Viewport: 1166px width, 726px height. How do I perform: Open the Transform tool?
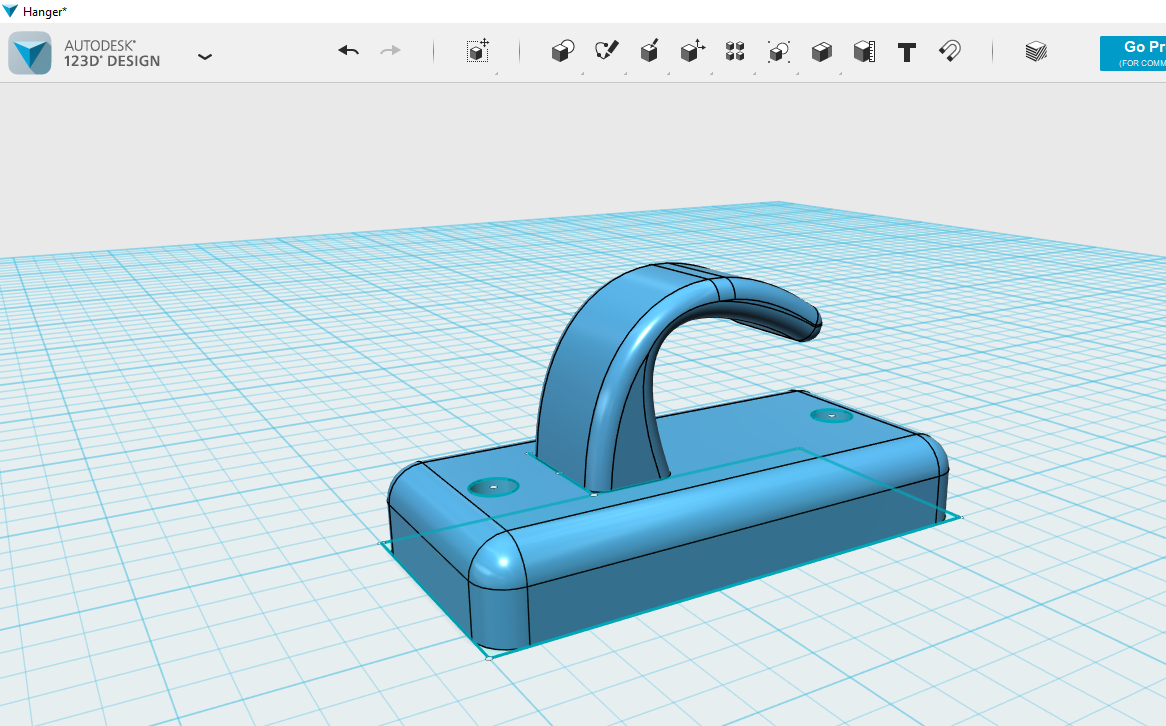click(477, 51)
